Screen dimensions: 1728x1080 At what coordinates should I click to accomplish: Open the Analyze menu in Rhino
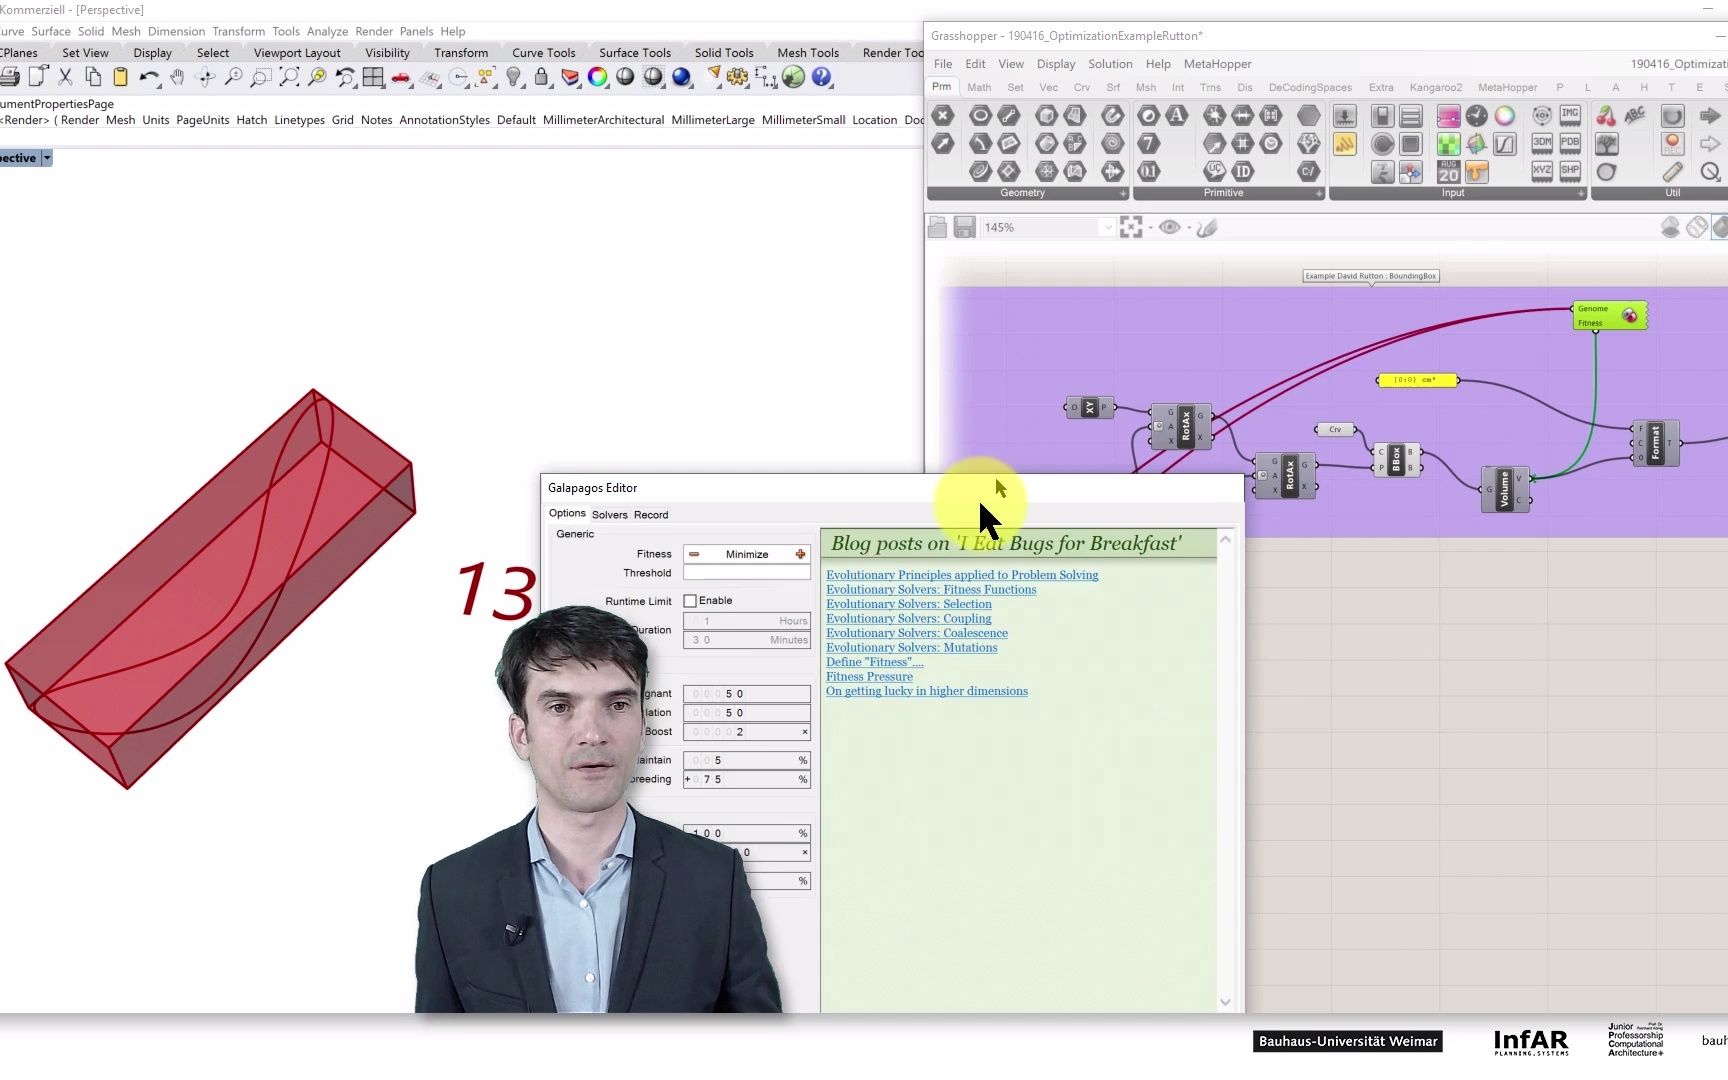point(327,31)
